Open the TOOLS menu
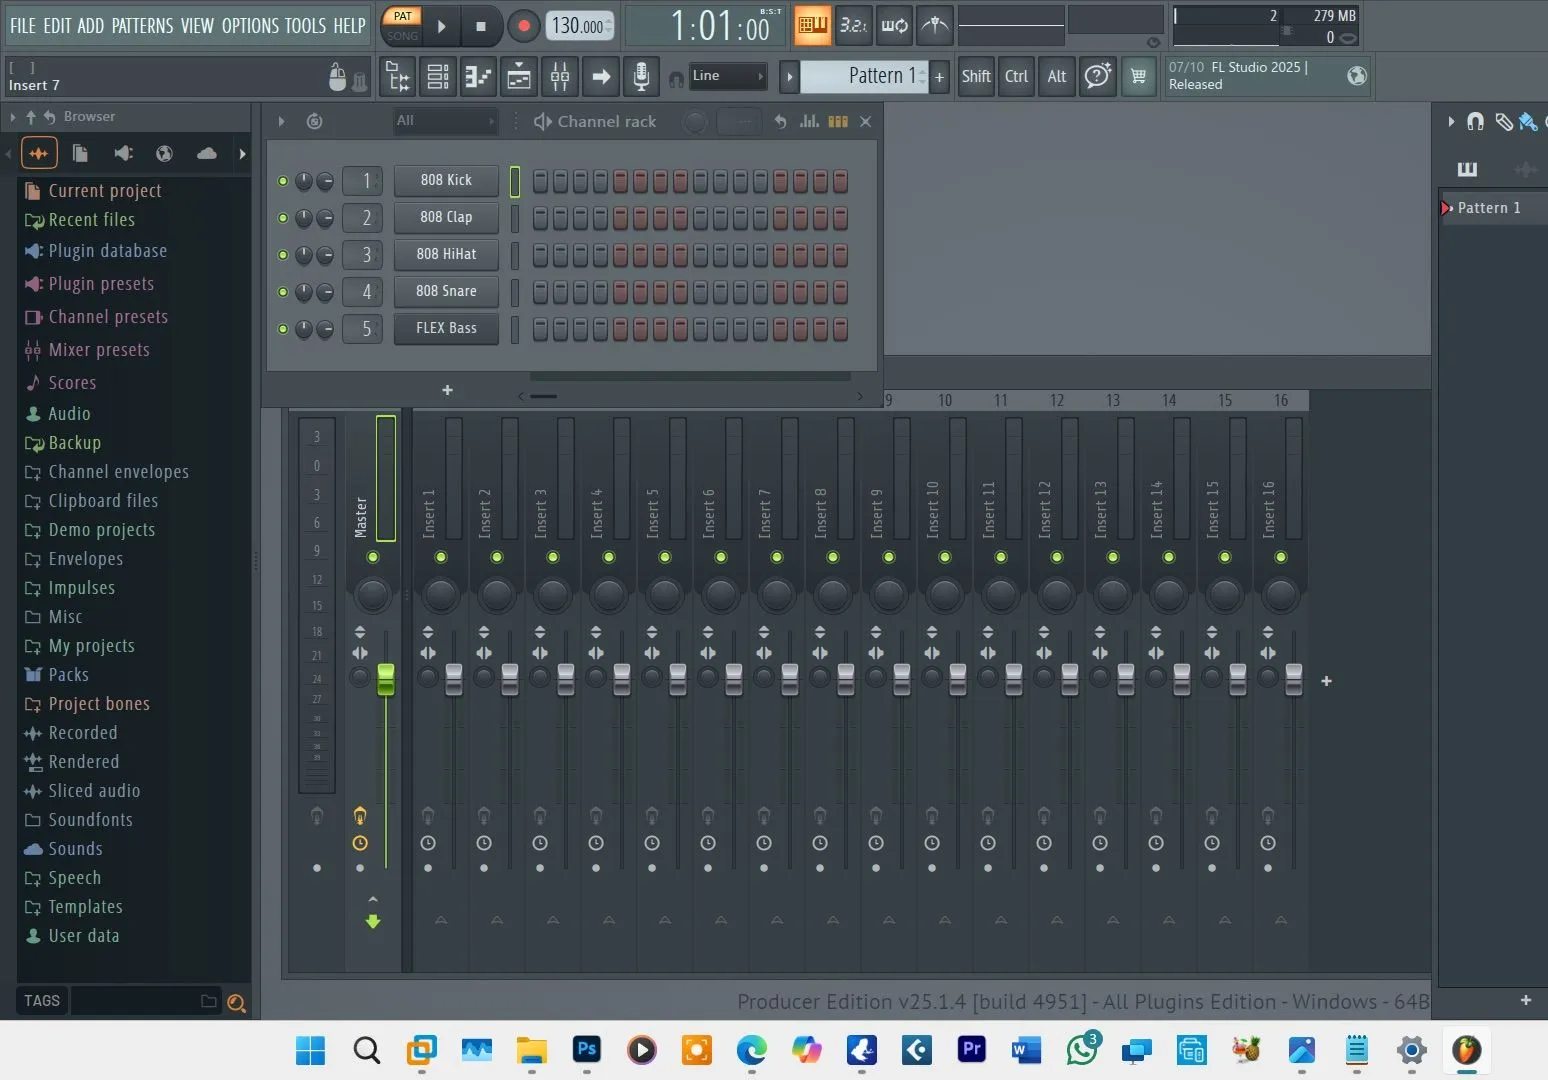The image size is (1548, 1080). point(305,25)
